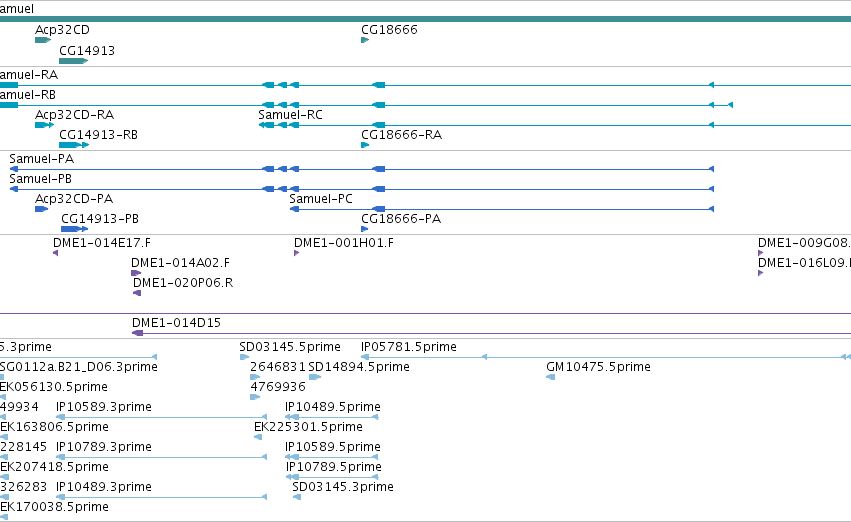Select SD14894.5prime EST

pos(359,367)
